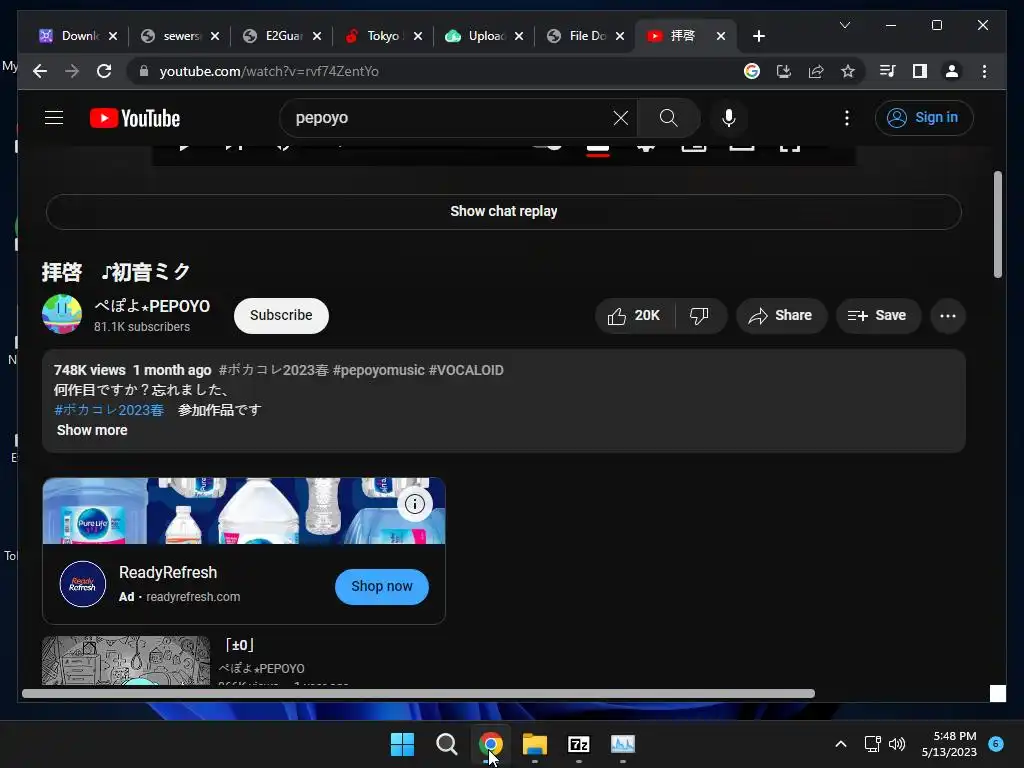1024x768 pixels.
Task: Open the clock and date panel
Action: pos(949,744)
